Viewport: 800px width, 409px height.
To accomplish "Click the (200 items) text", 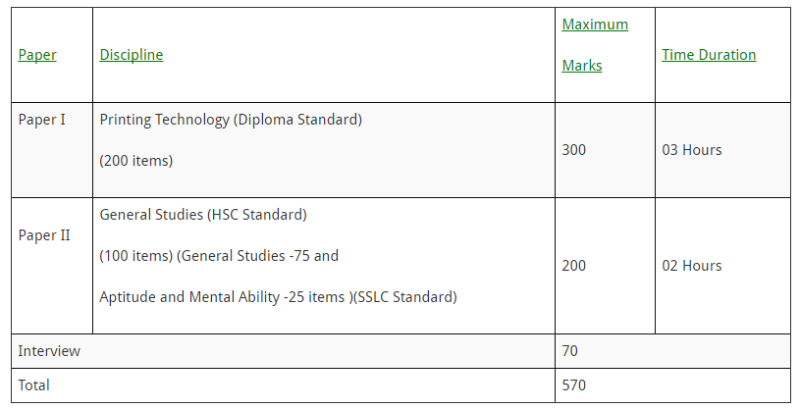I will point(136,161).
